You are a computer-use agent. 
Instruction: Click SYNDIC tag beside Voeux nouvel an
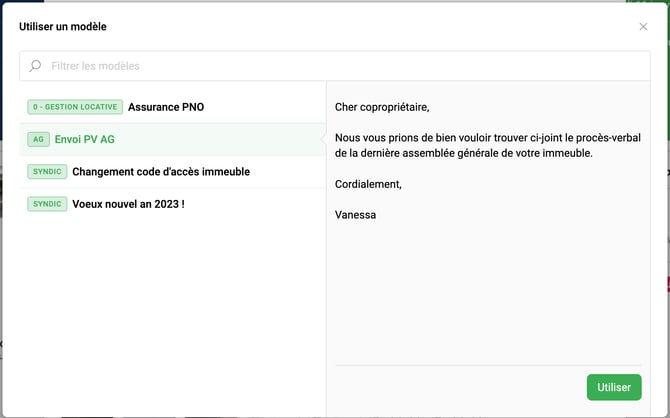(47, 204)
